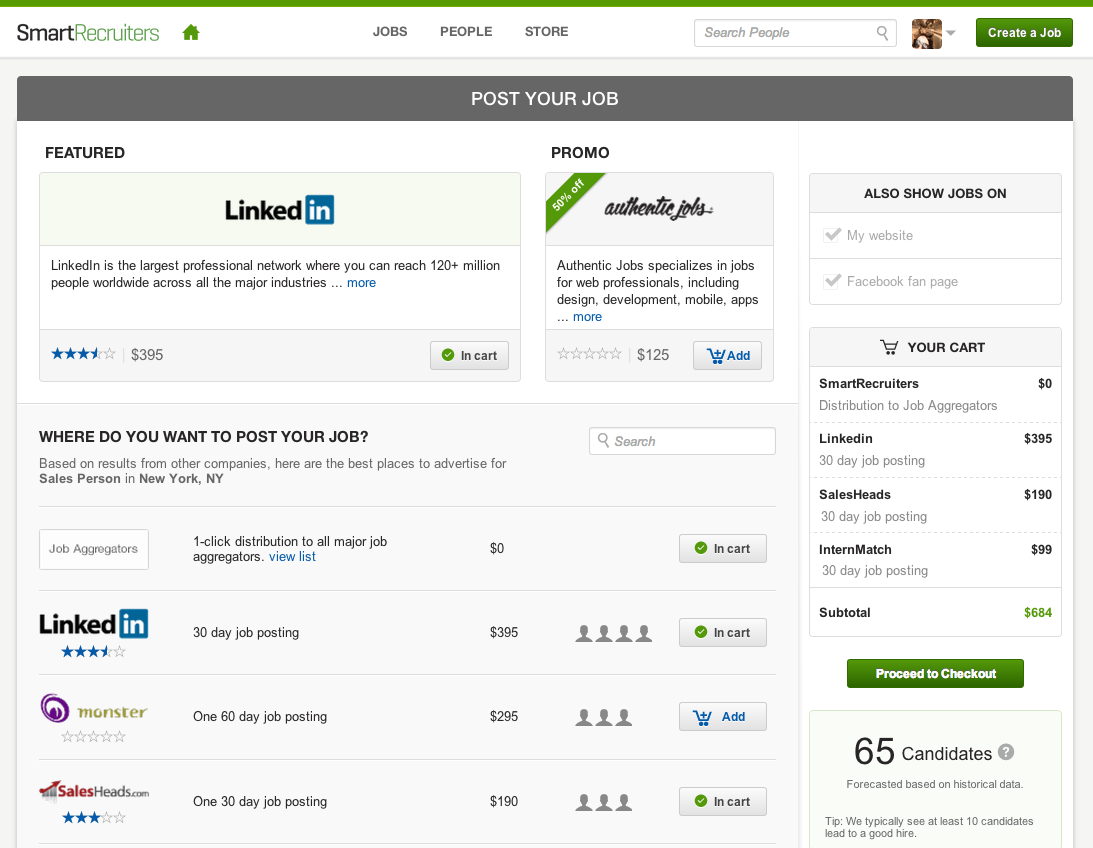Viewport: 1093px width, 848px height.
Task: Proceed to Checkout
Action: tap(935, 674)
